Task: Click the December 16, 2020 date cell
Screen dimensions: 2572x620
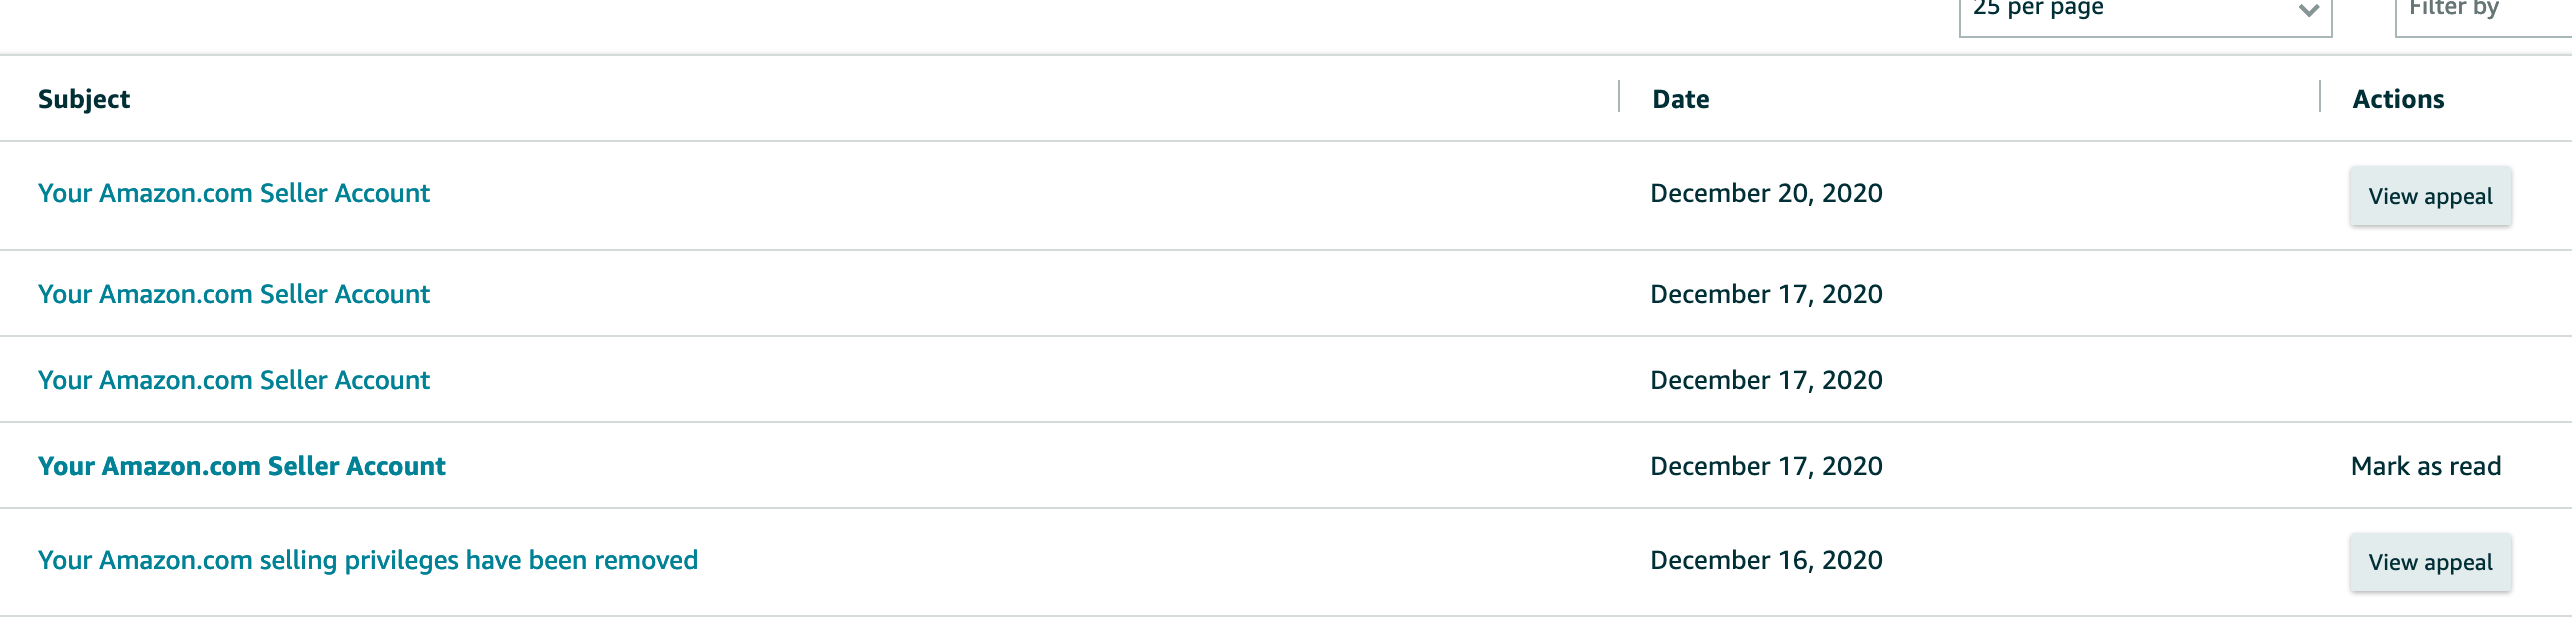Action: 1766,560
